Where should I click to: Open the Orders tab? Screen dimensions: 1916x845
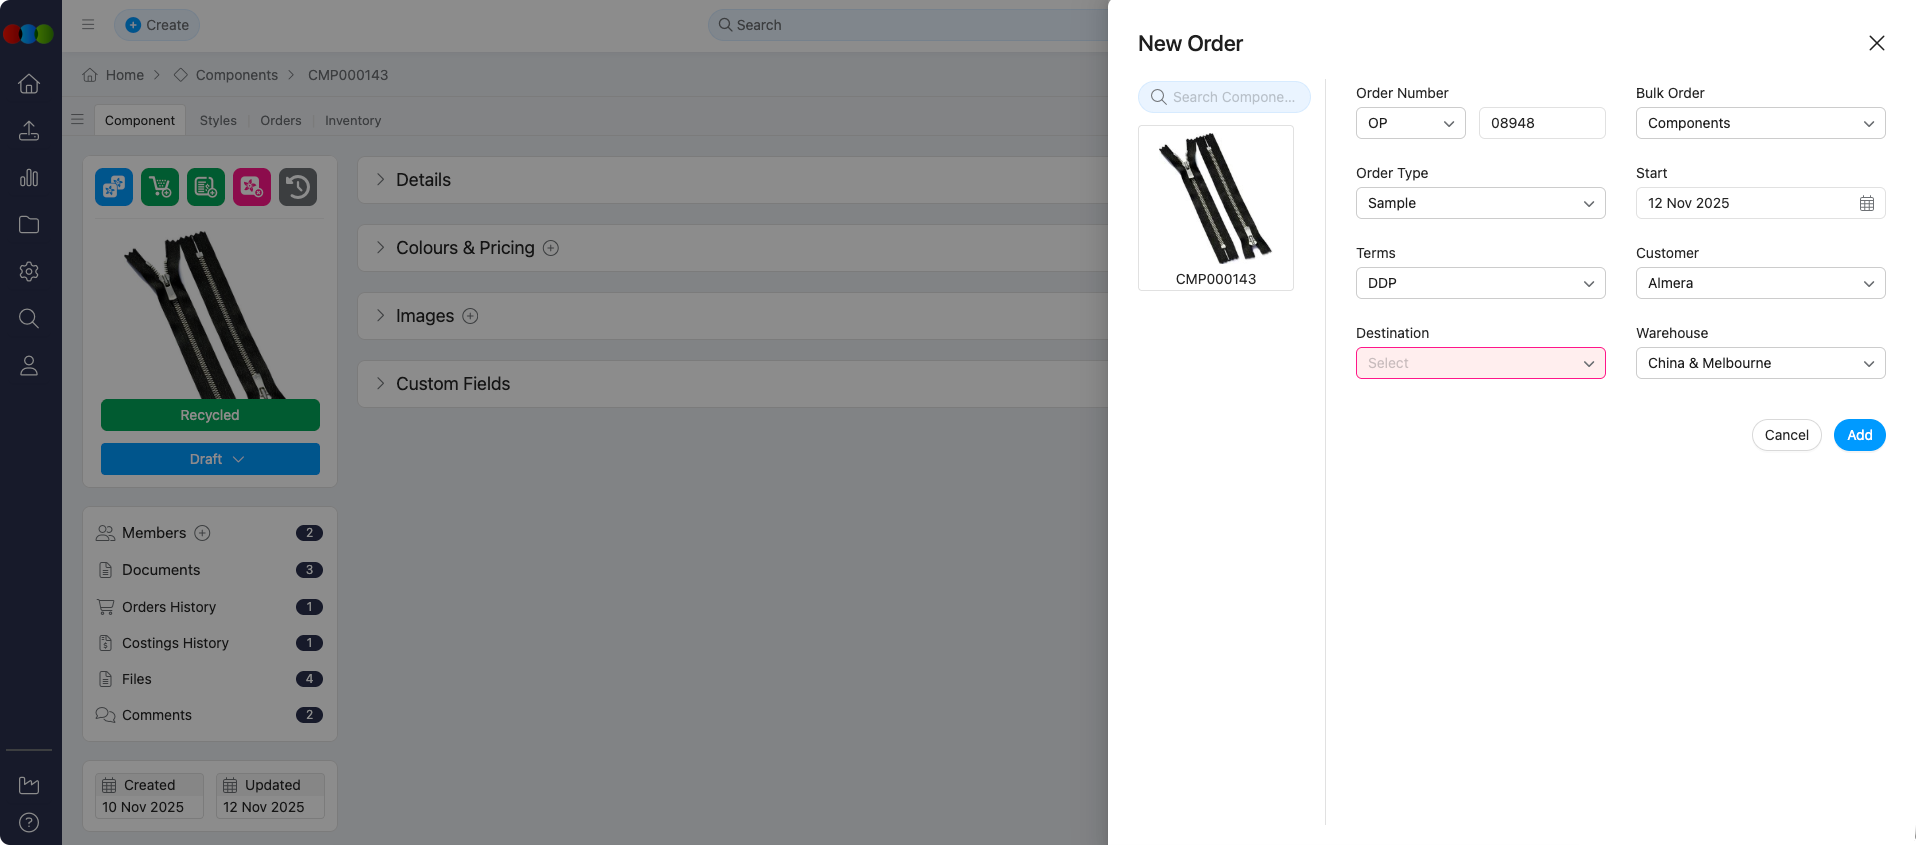tap(280, 120)
